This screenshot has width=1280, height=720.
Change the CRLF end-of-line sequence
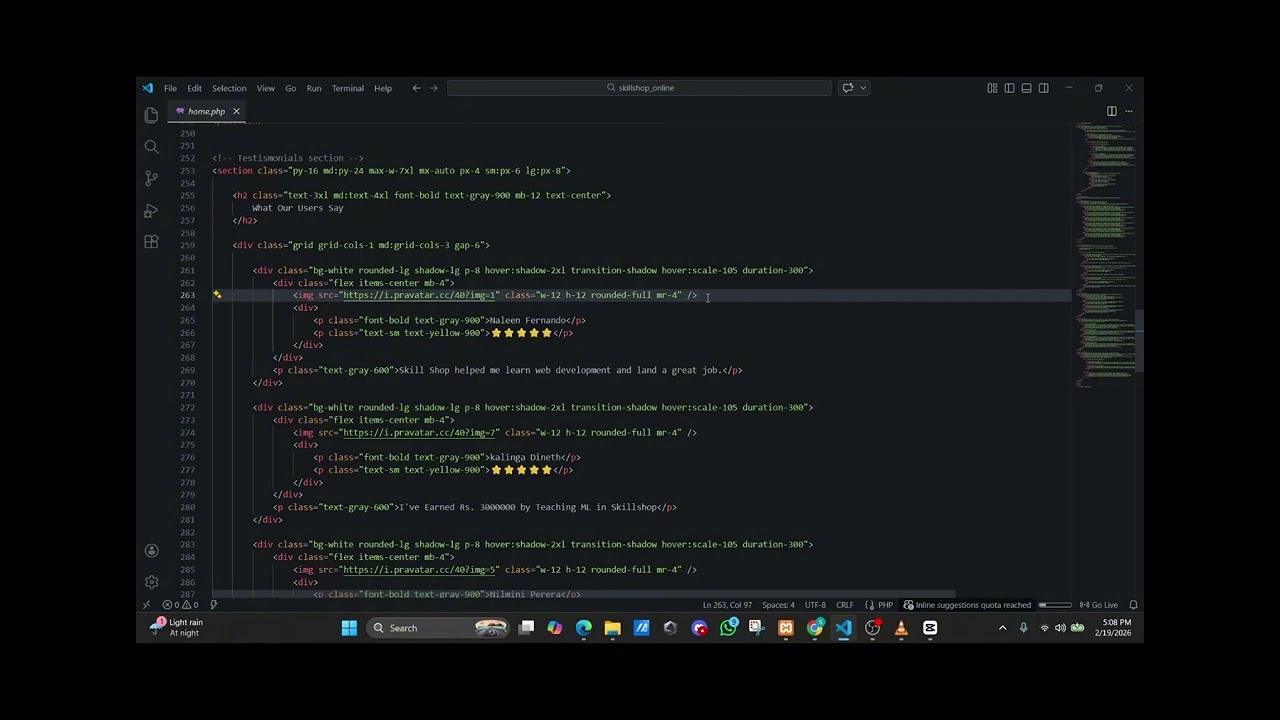tap(845, 605)
